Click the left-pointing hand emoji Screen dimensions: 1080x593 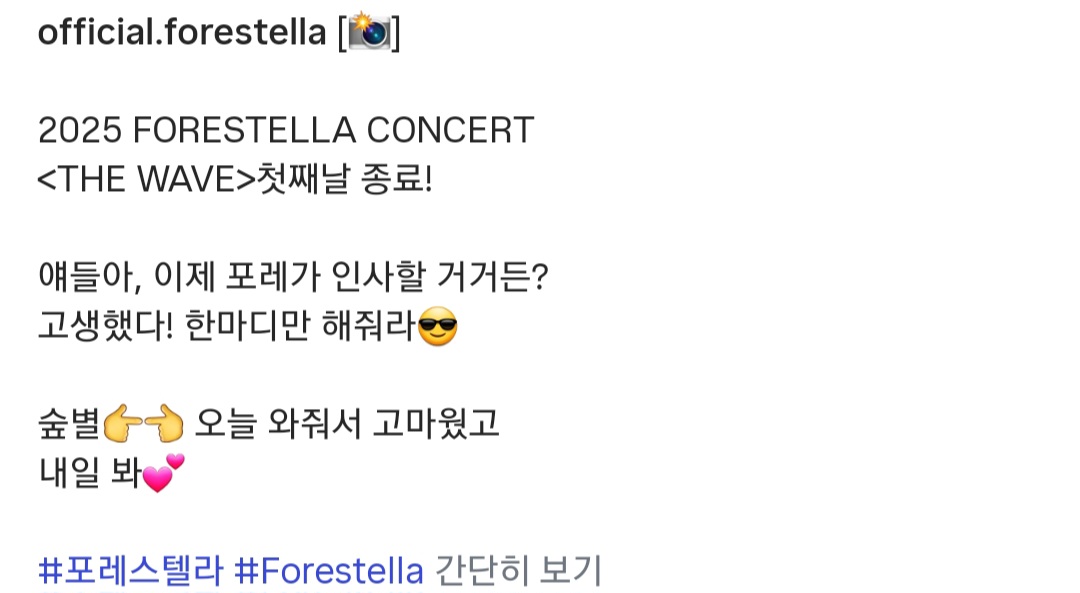click(x=164, y=423)
